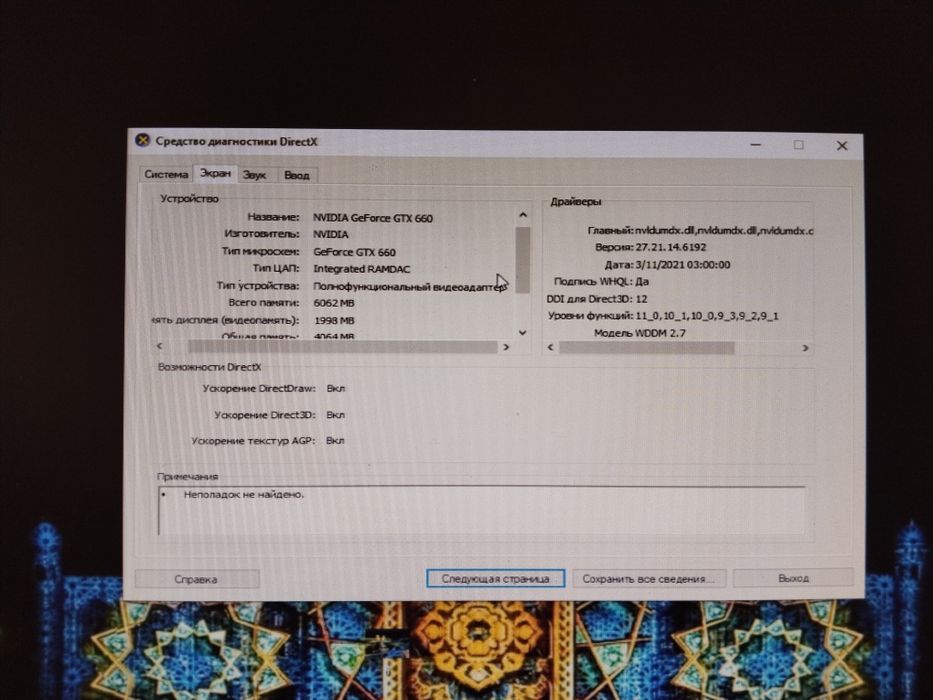Click device panel vertical scrollbar thumb
The width and height of the screenshot is (933, 700).
pyautogui.click(x=522, y=260)
